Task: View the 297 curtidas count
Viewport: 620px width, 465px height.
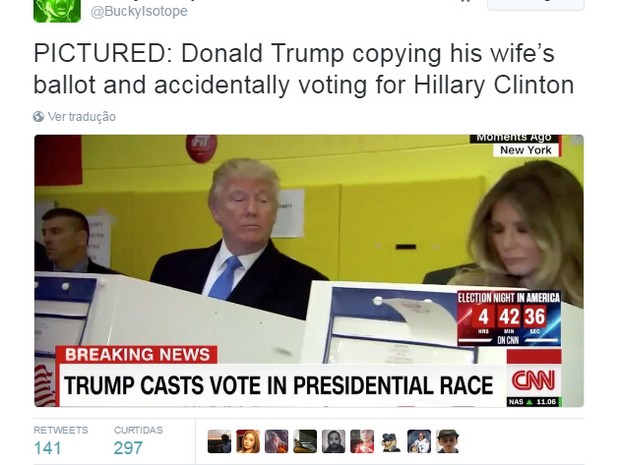Action: point(128,448)
